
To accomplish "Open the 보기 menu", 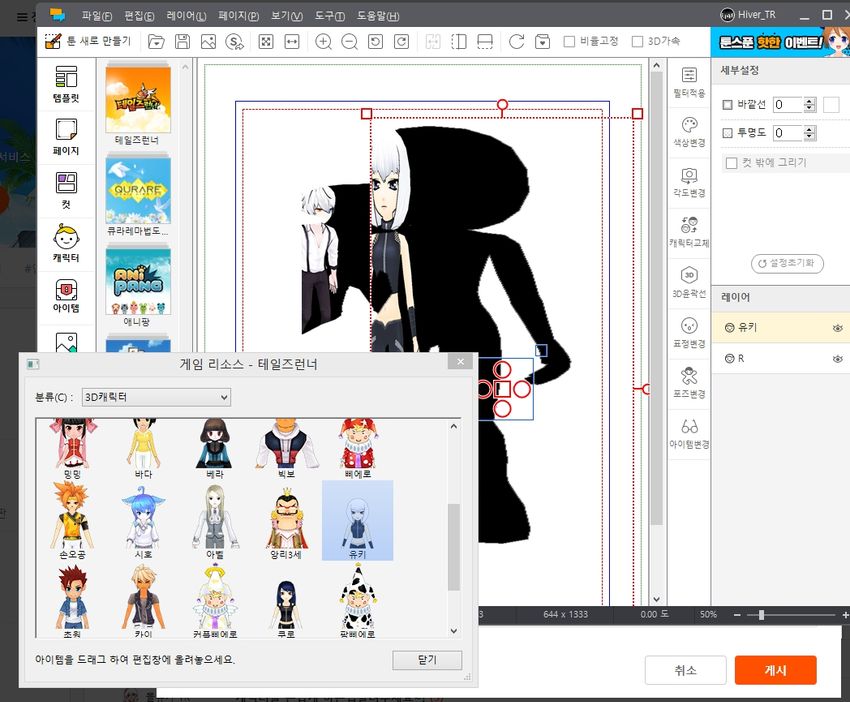I will coord(287,16).
